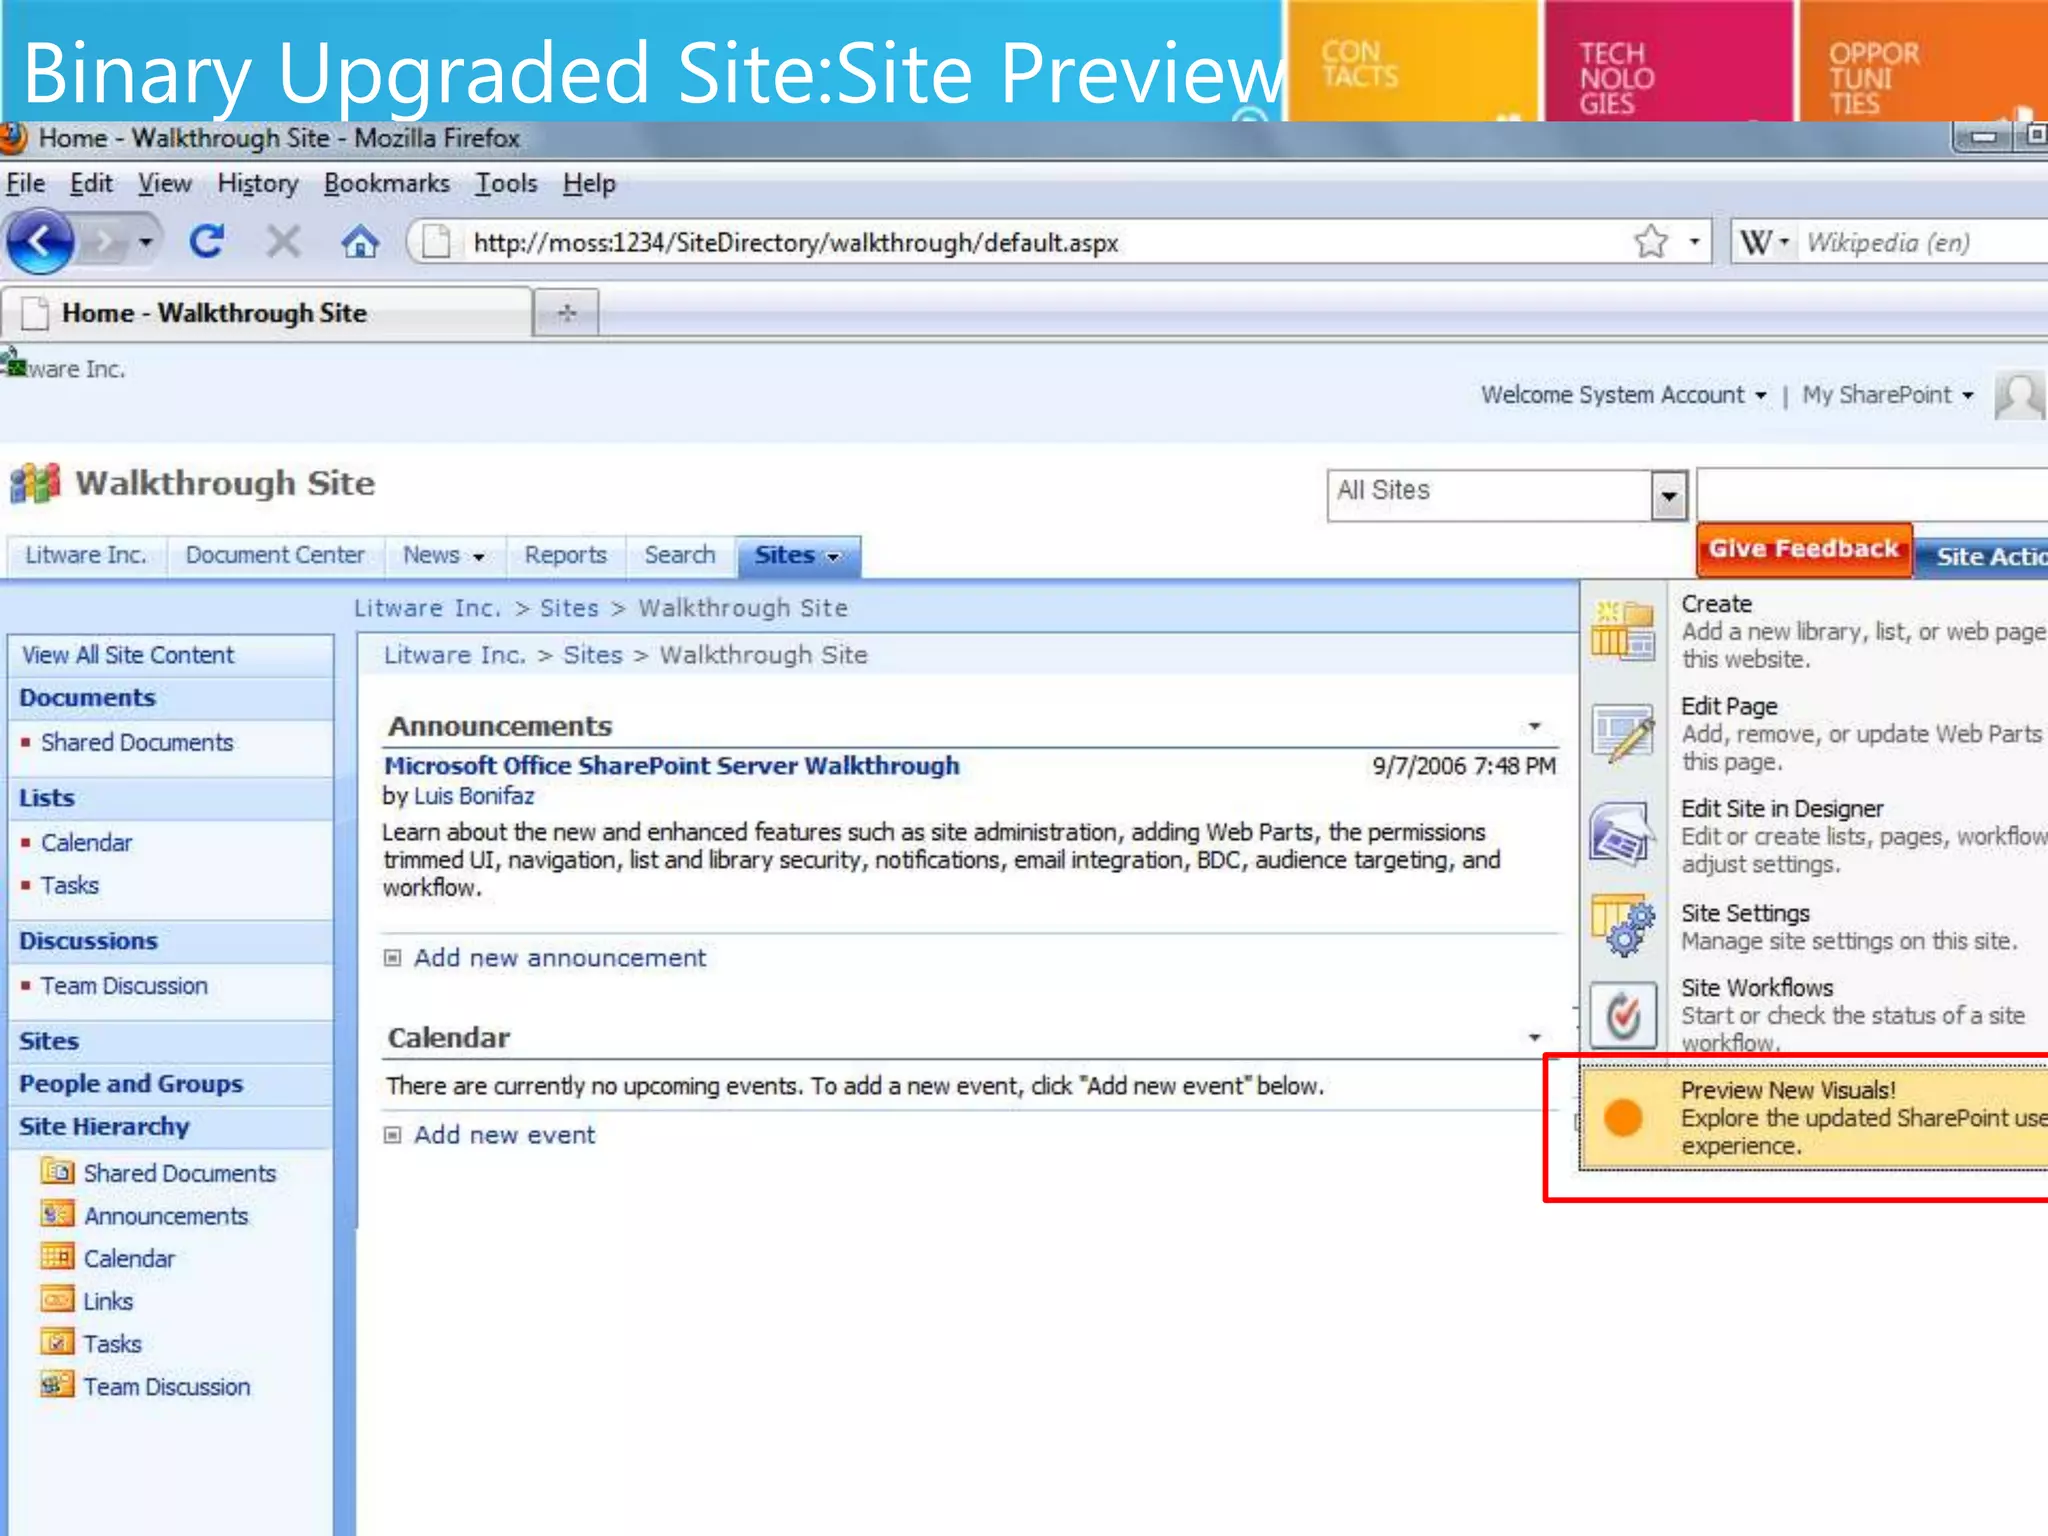The height and width of the screenshot is (1536, 2048).
Task: Select the Document Center navigation tab
Action: [x=275, y=555]
